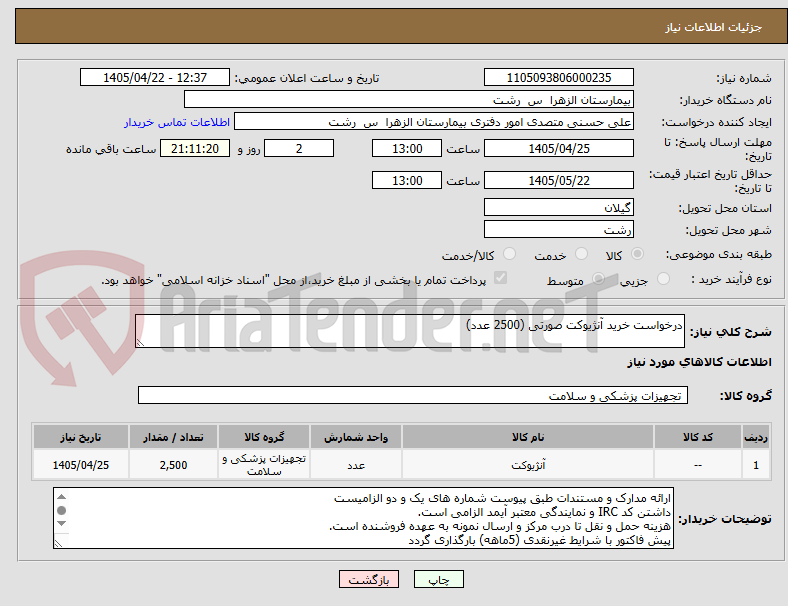Click the goods group cell in table row
This screenshot has height=606, width=788.
(x=264, y=465)
